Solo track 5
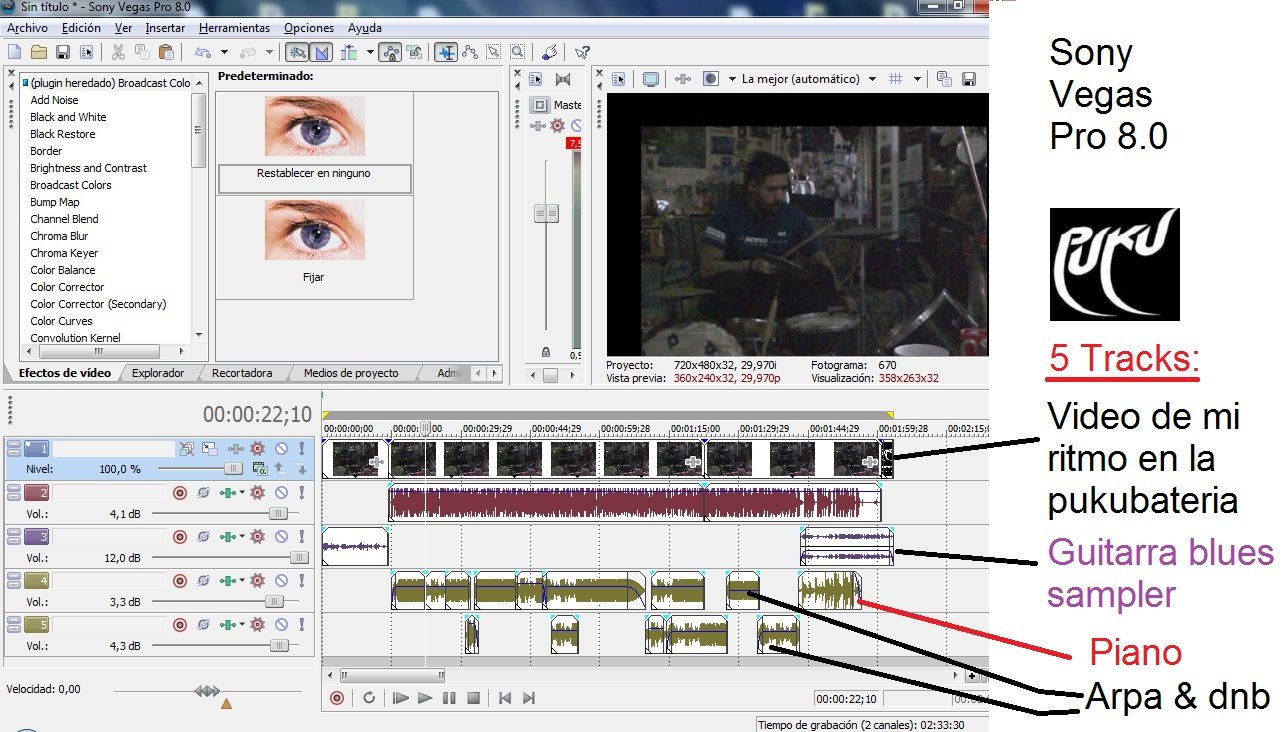This screenshot has height=732, width=1286. 301,624
